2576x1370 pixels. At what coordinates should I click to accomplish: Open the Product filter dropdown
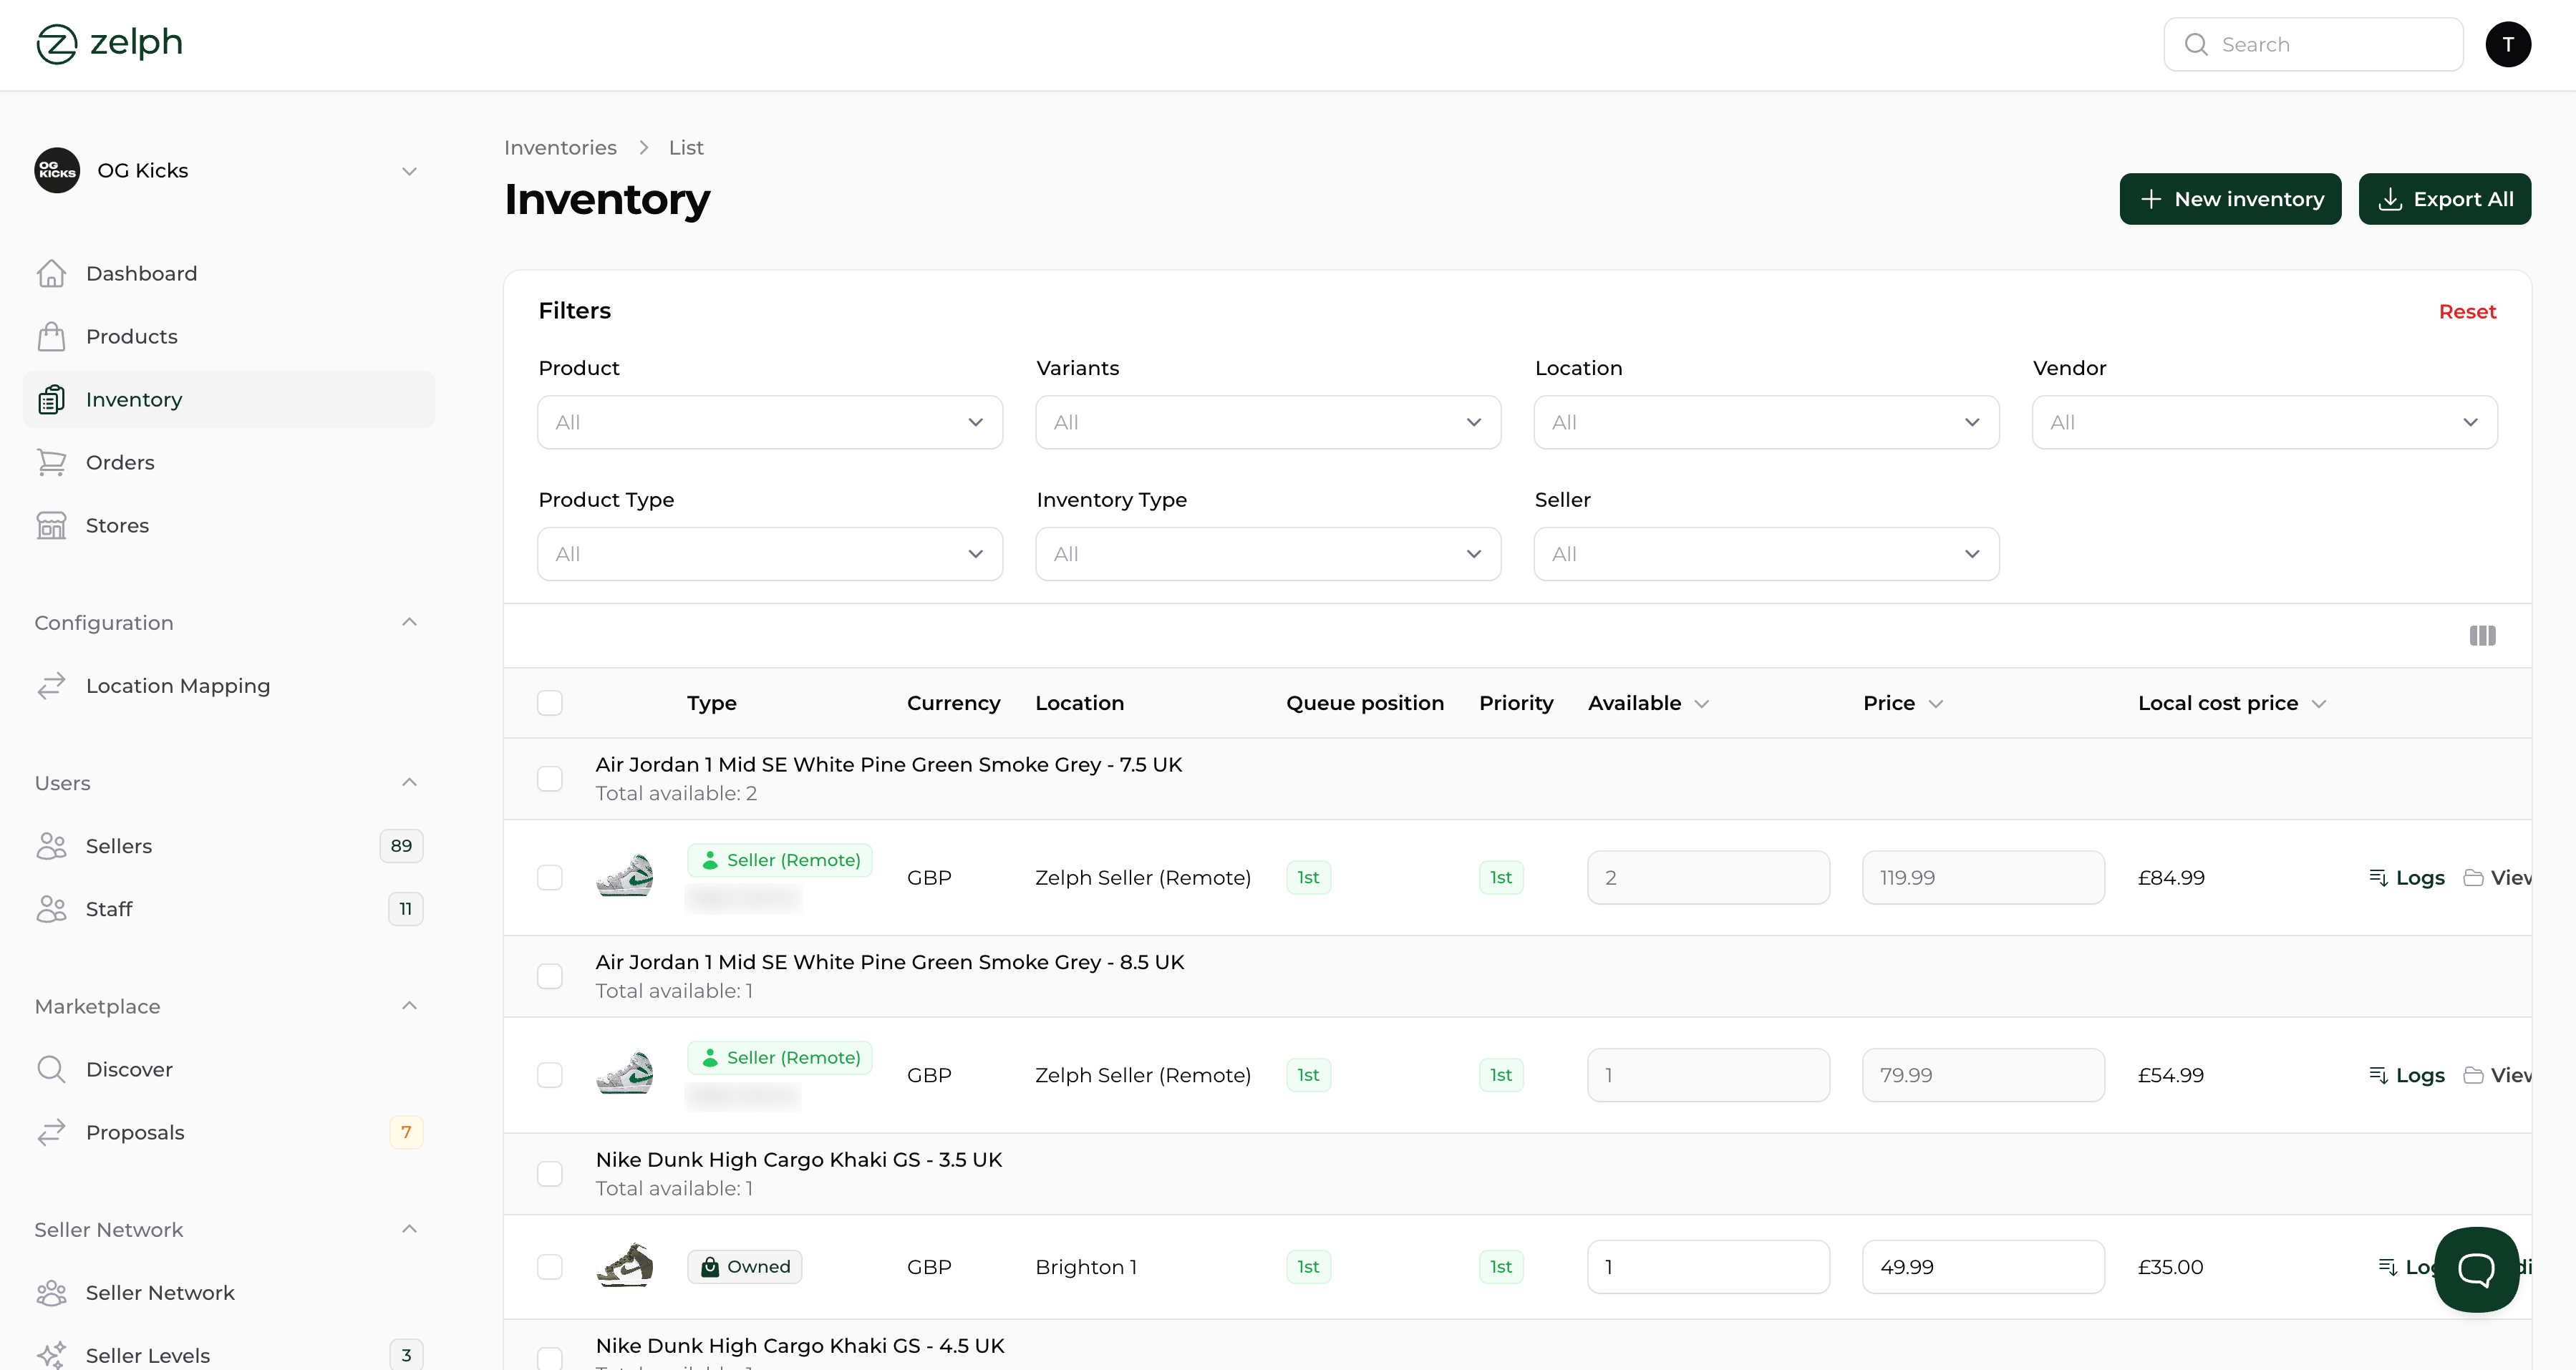point(768,421)
